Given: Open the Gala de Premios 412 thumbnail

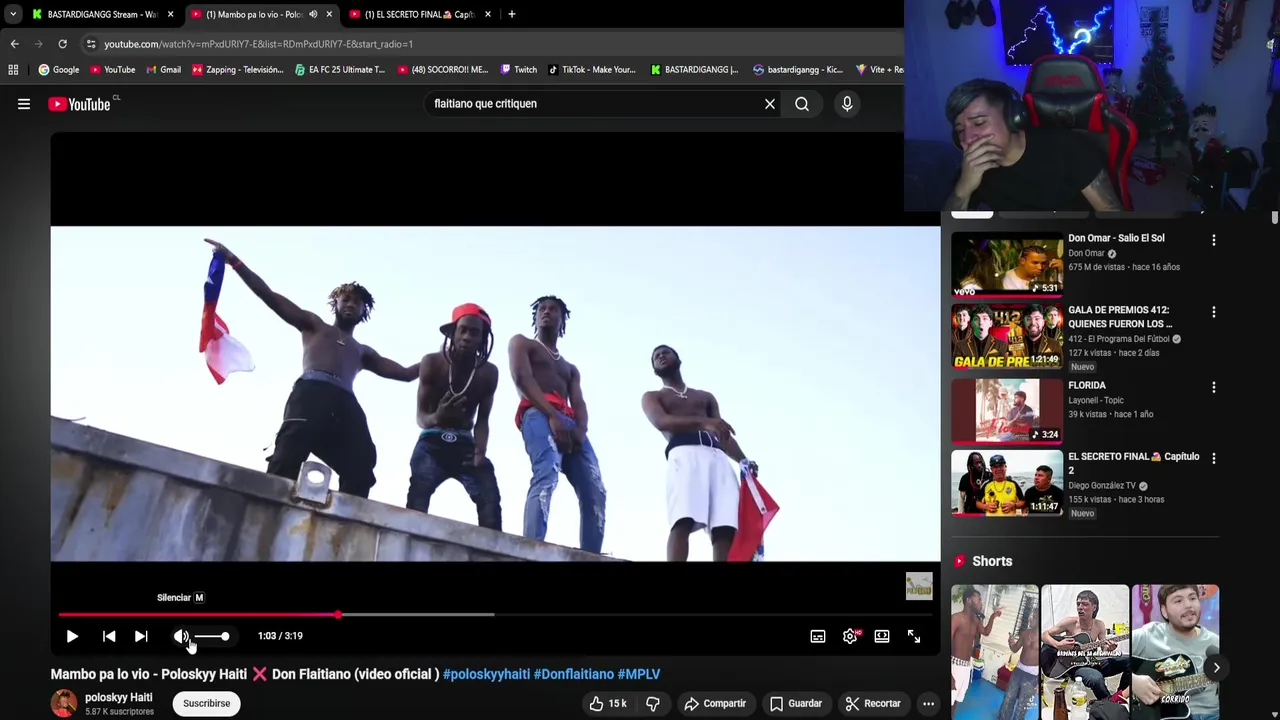Looking at the screenshot, I should (x=1007, y=337).
